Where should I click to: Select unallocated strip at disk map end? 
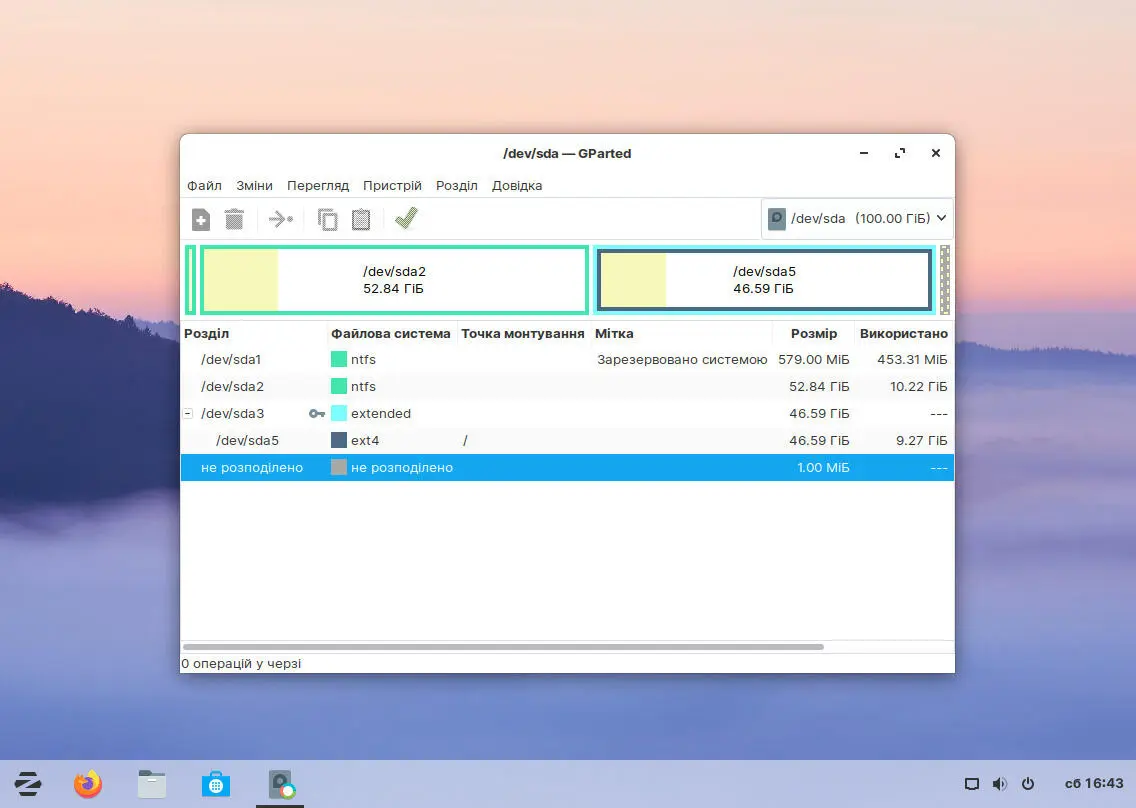(945, 280)
